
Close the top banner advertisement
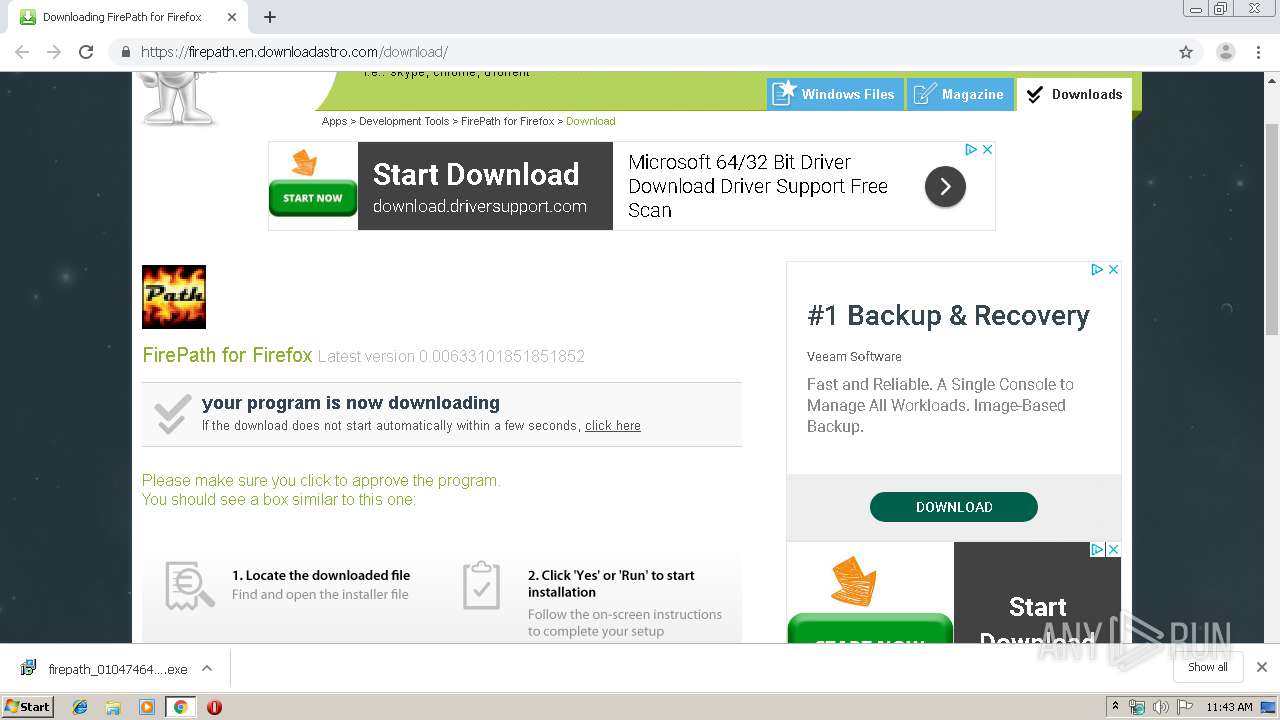987,149
